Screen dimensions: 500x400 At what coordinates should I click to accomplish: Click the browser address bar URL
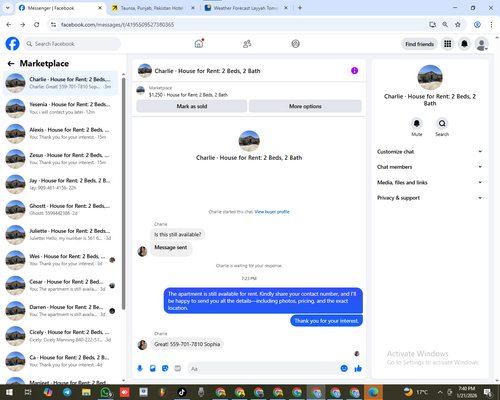(x=117, y=25)
